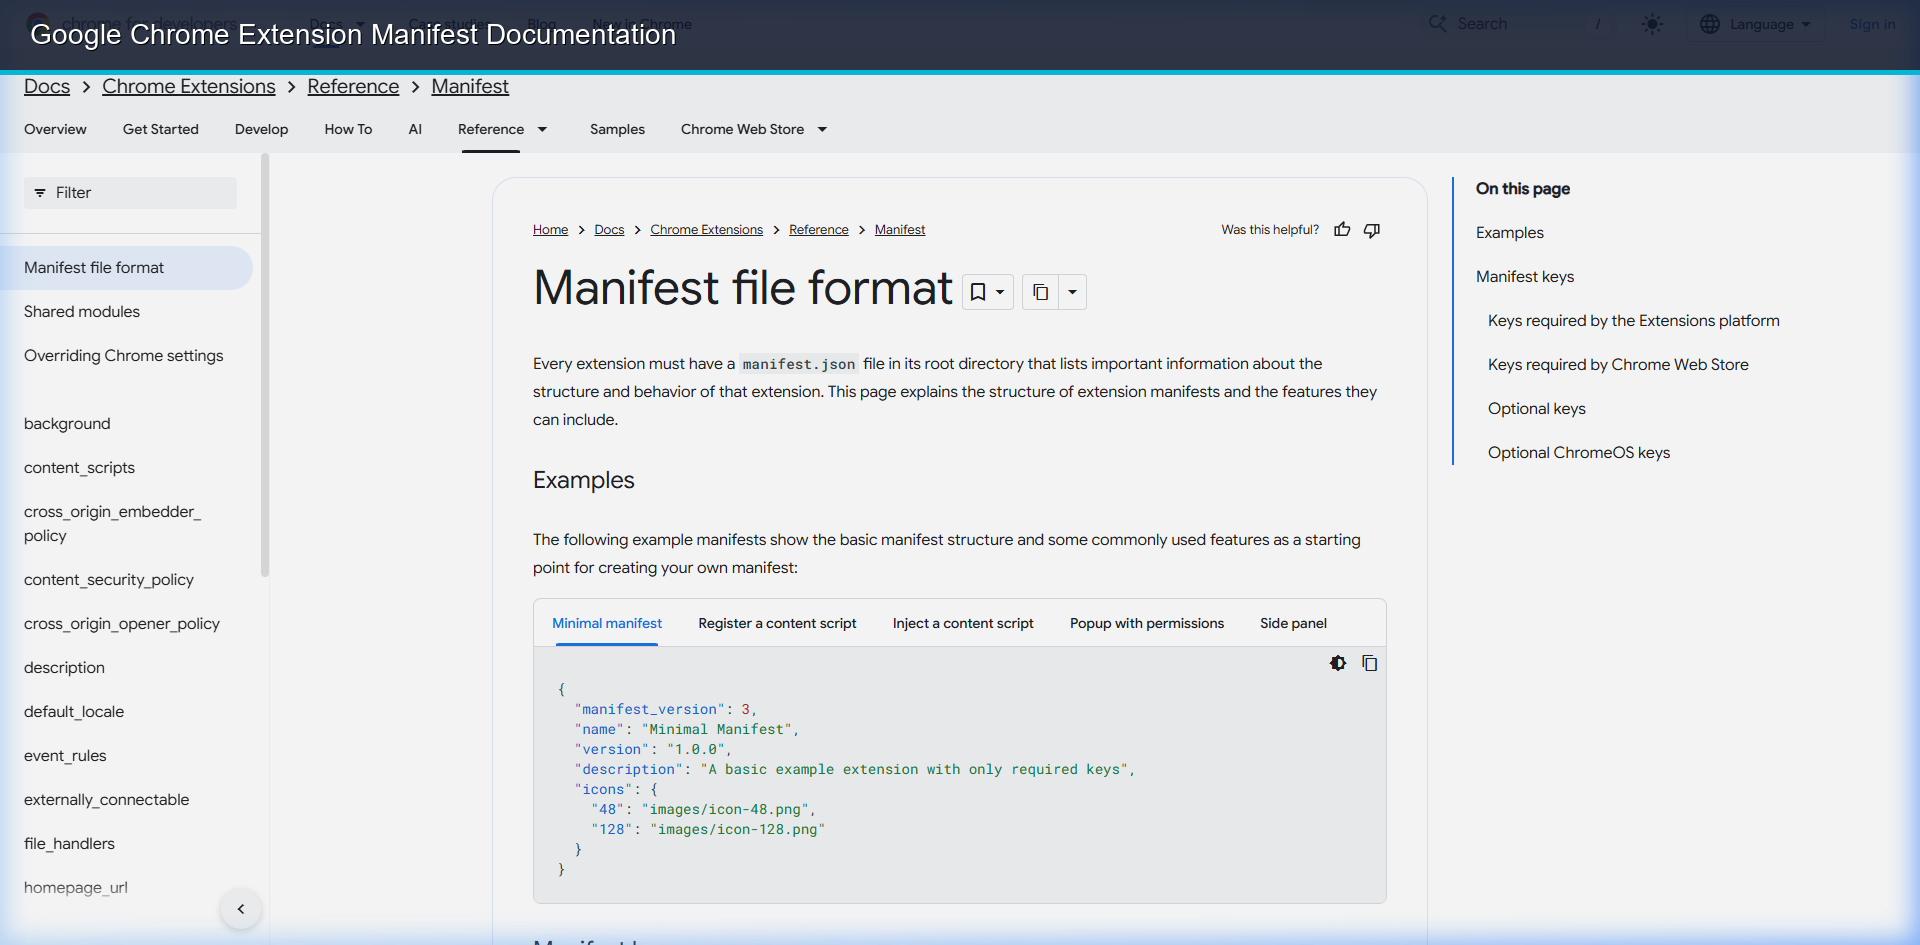
Task: Open cross_origin_opener_policy in sidebar
Action: pyautogui.click(x=122, y=624)
